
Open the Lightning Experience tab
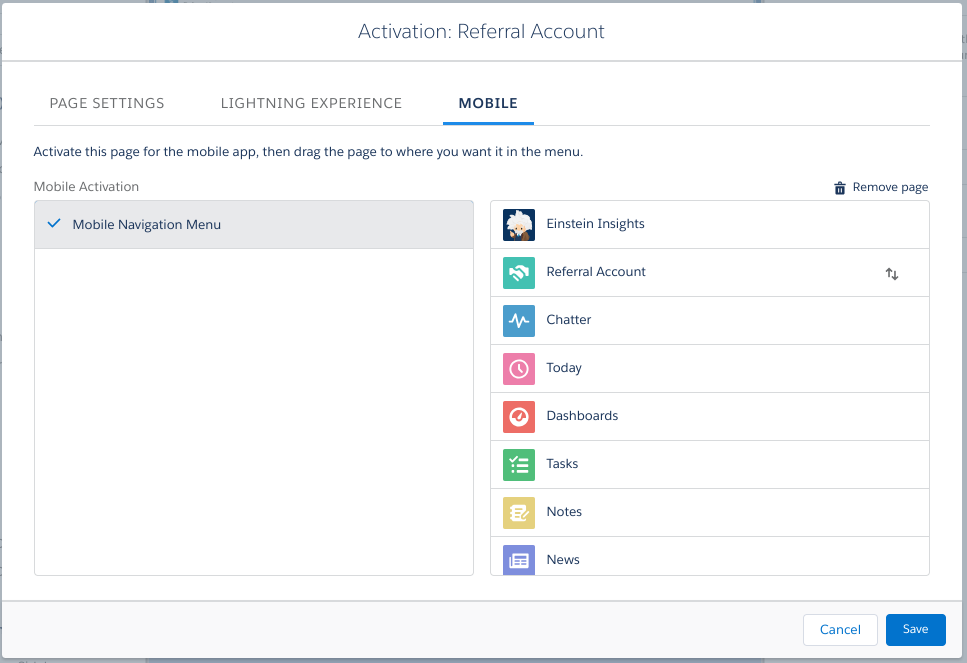tap(311, 103)
